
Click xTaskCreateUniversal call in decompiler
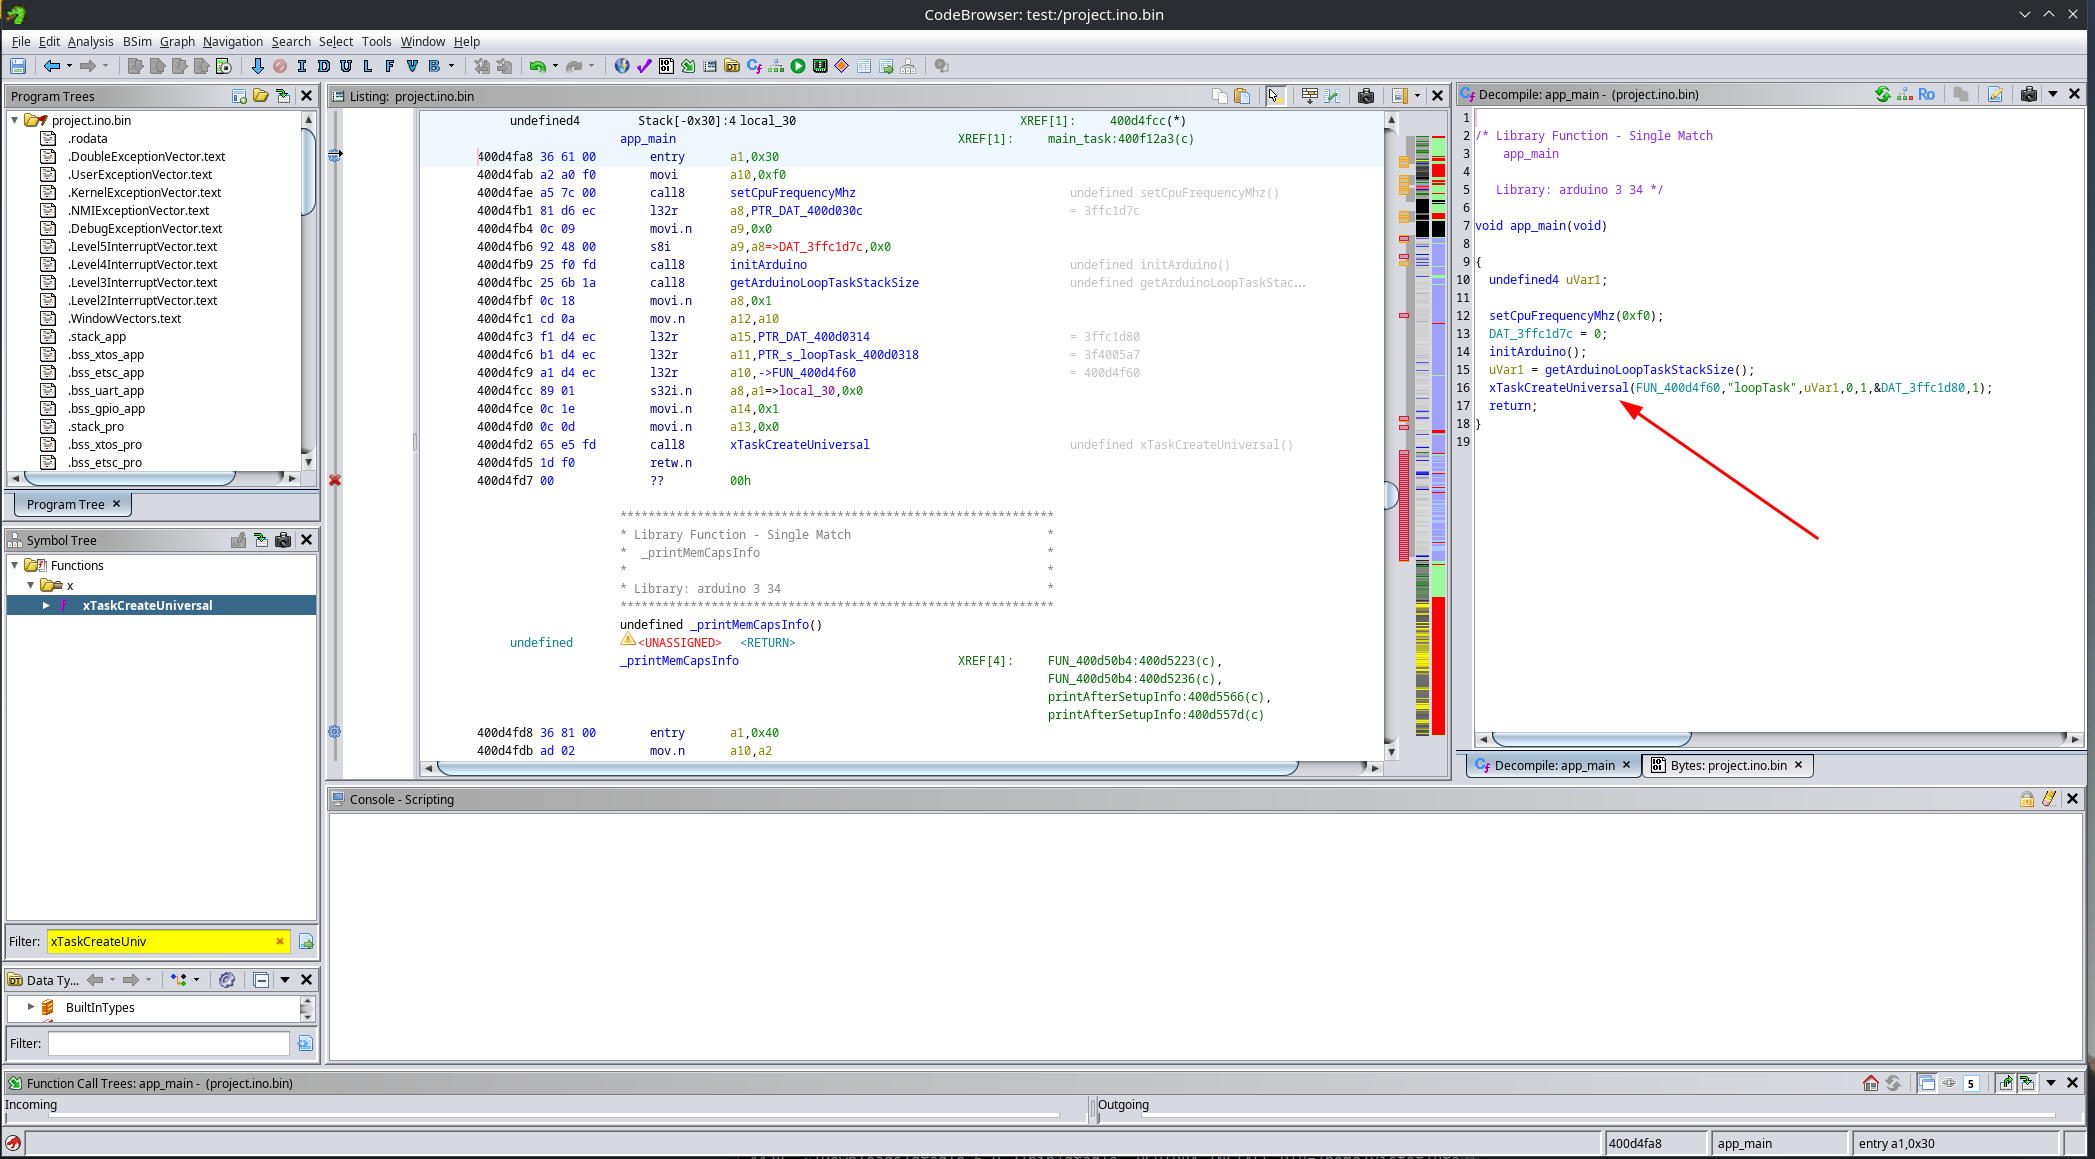(x=1557, y=388)
